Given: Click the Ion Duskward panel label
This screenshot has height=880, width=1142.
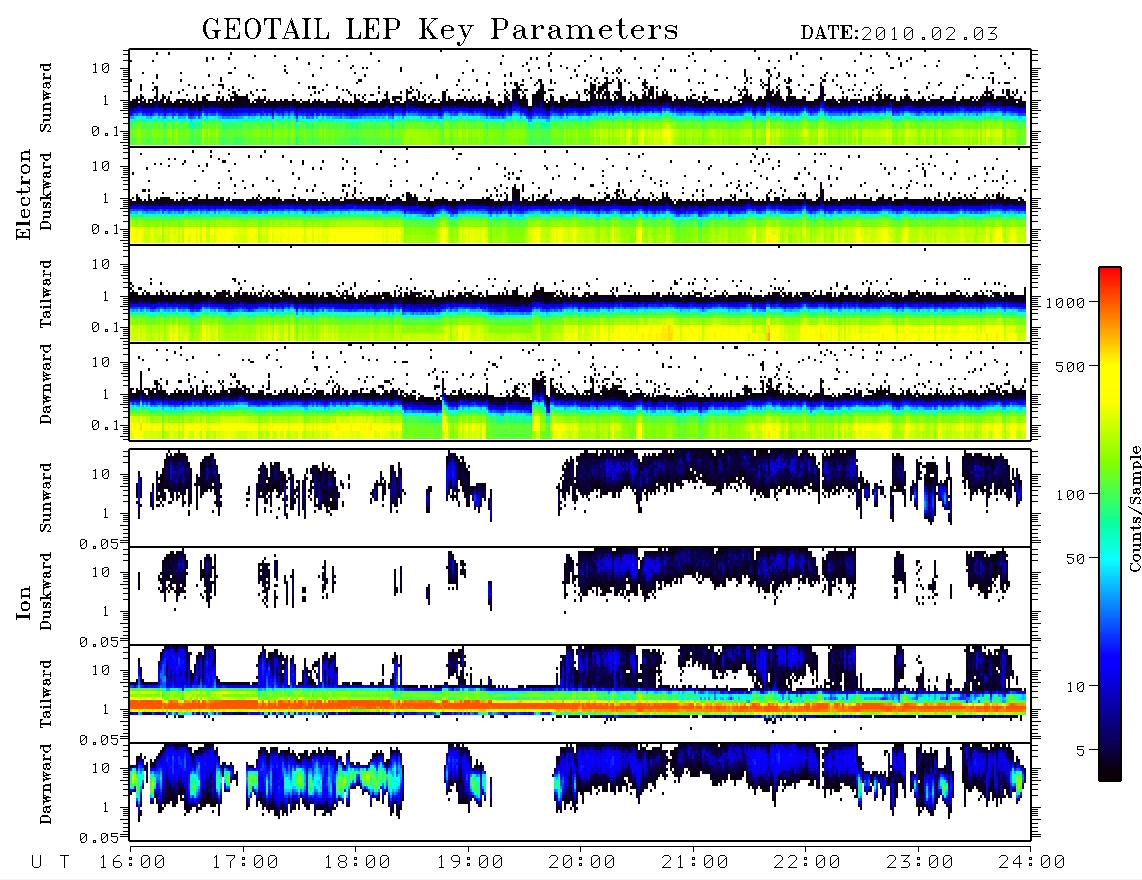Looking at the screenshot, I should pyautogui.click(x=46, y=591).
